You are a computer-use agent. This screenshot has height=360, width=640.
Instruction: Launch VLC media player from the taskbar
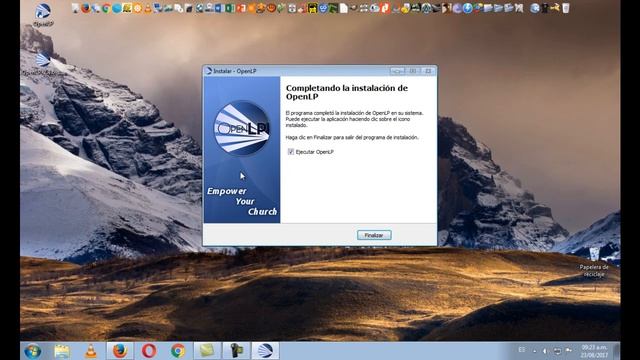pyautogui.click(x=91, y=351)
